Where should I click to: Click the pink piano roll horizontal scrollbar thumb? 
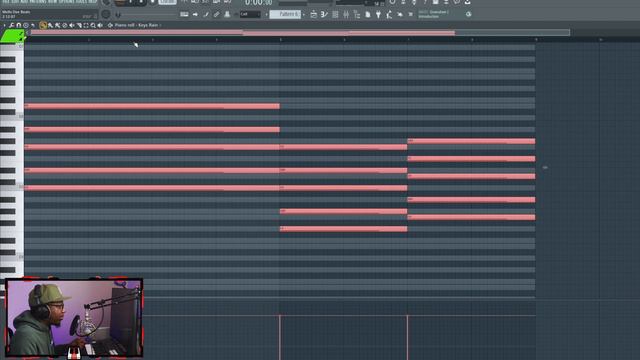tap(243, 32)
